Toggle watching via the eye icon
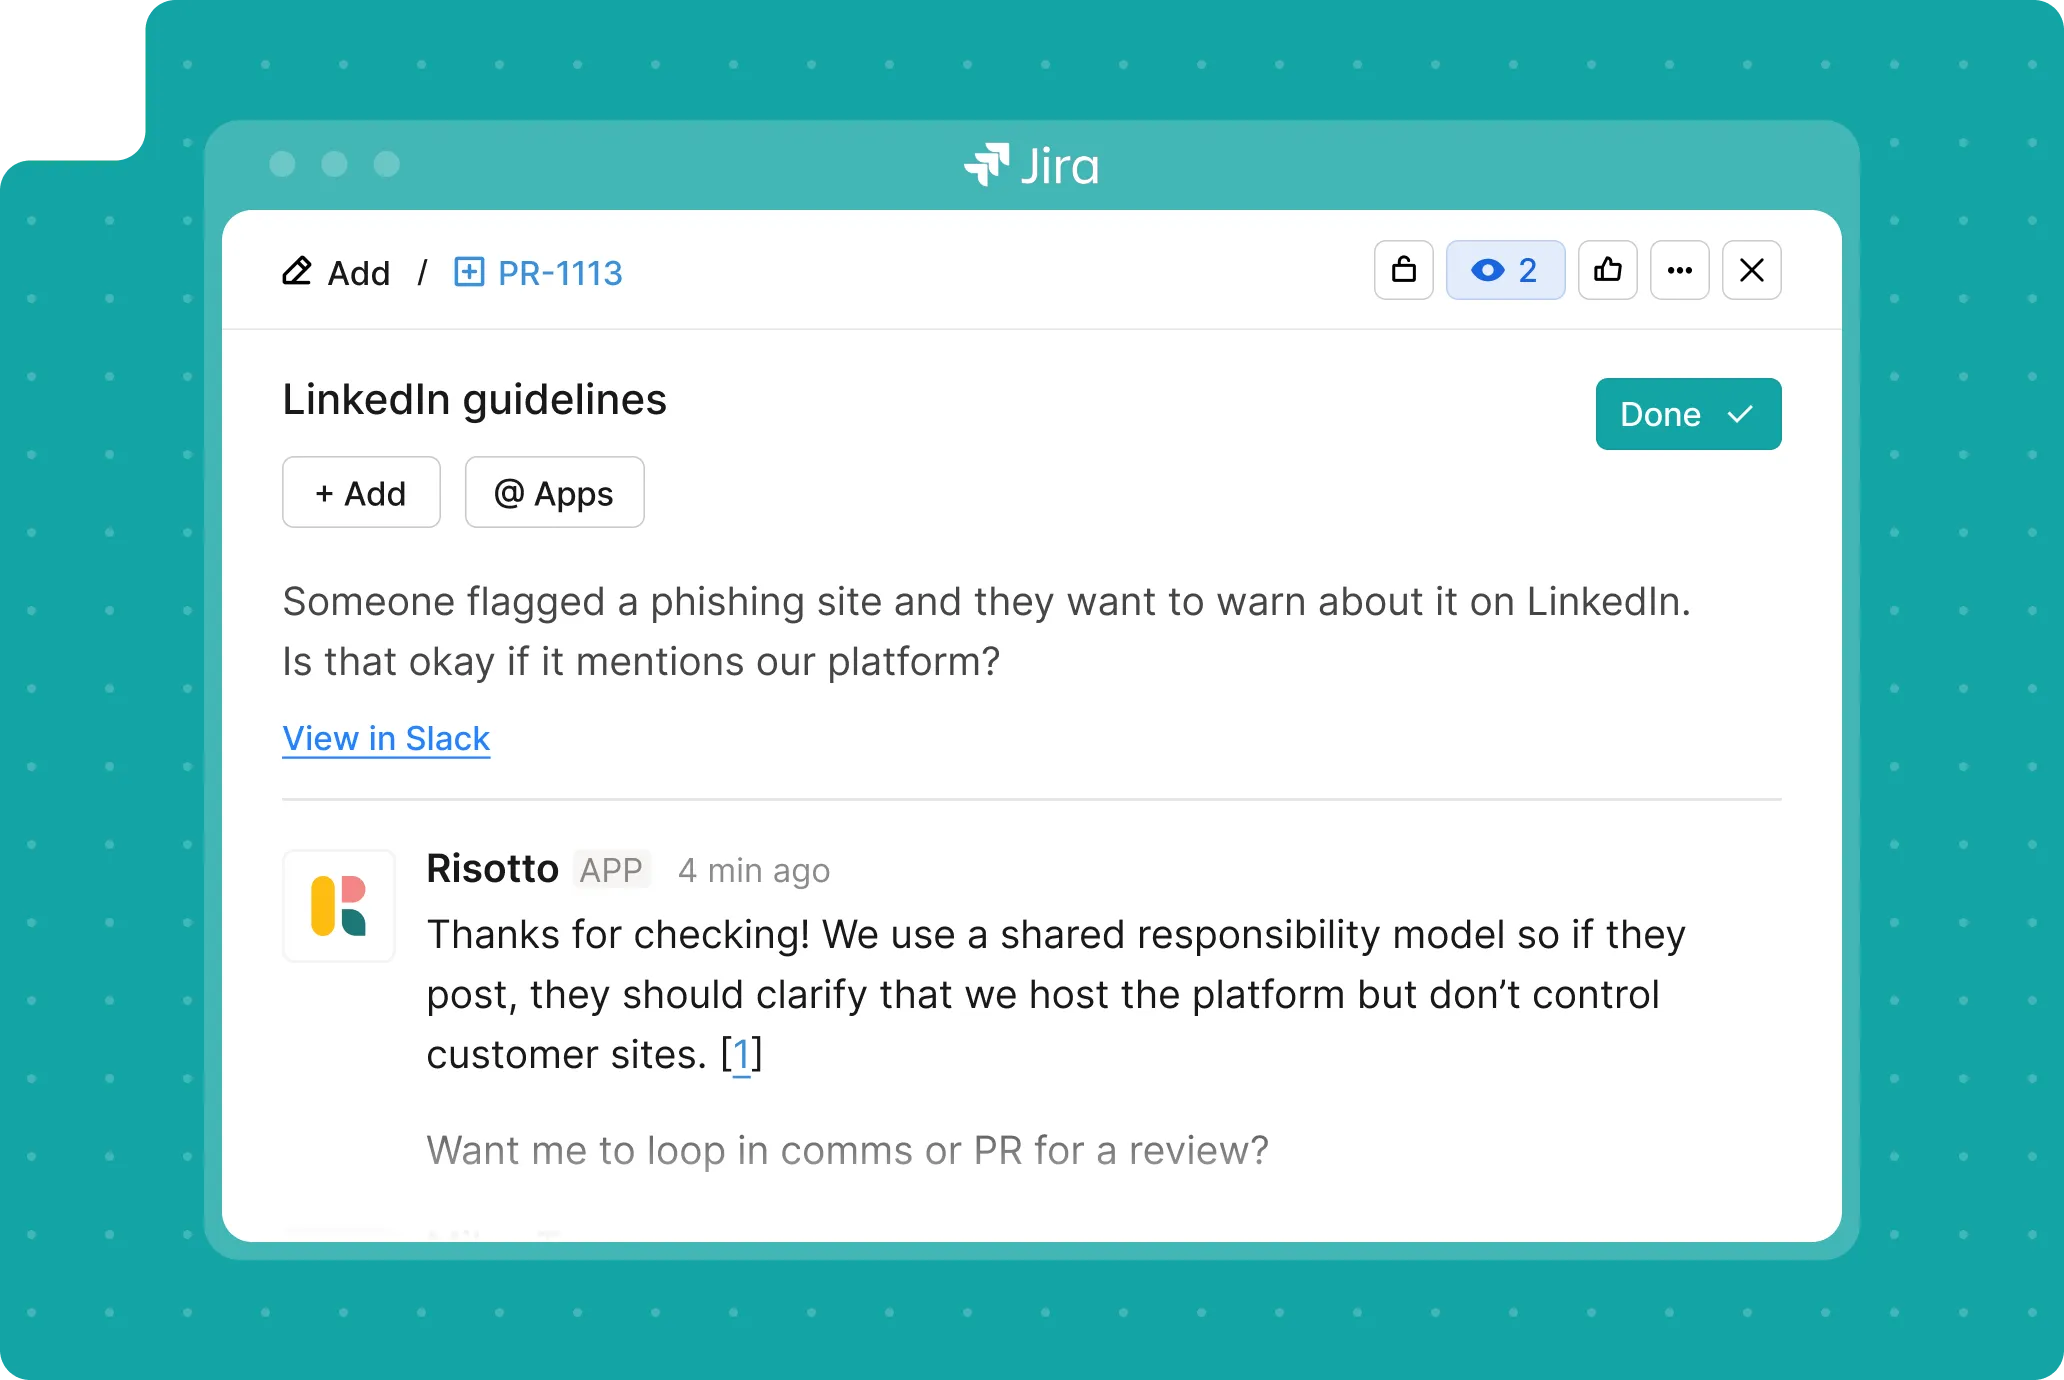The height and width of the screenshot is (1380, 2064). click(1489, 270)
